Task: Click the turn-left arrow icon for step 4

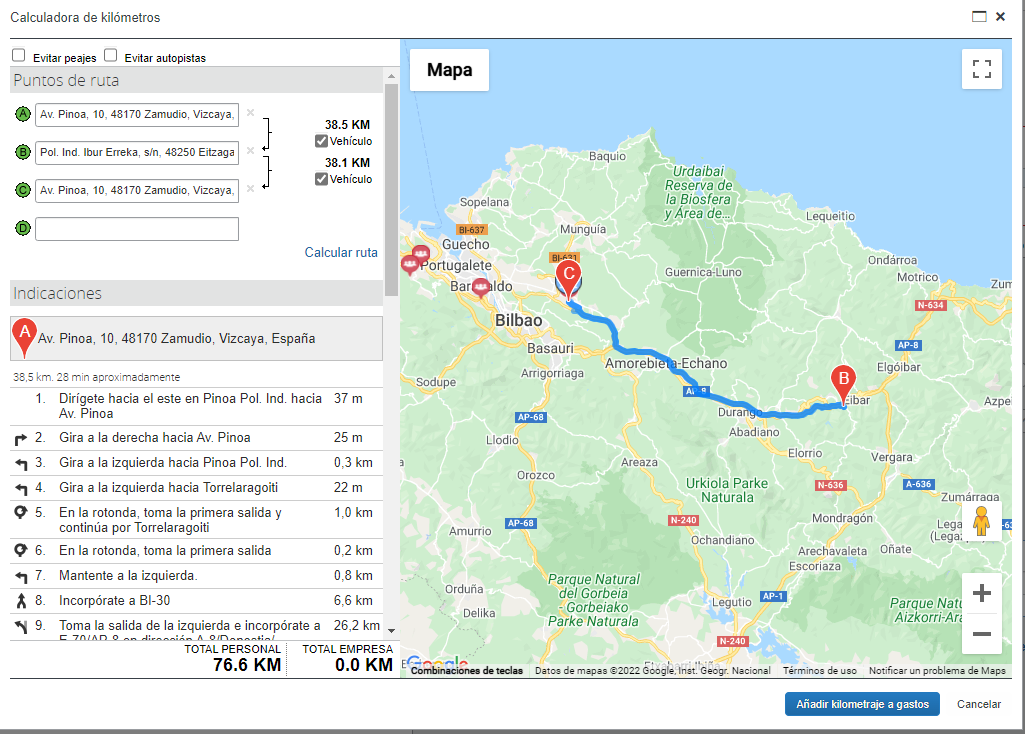Action: pyautogui.click(x=21, y=489)
